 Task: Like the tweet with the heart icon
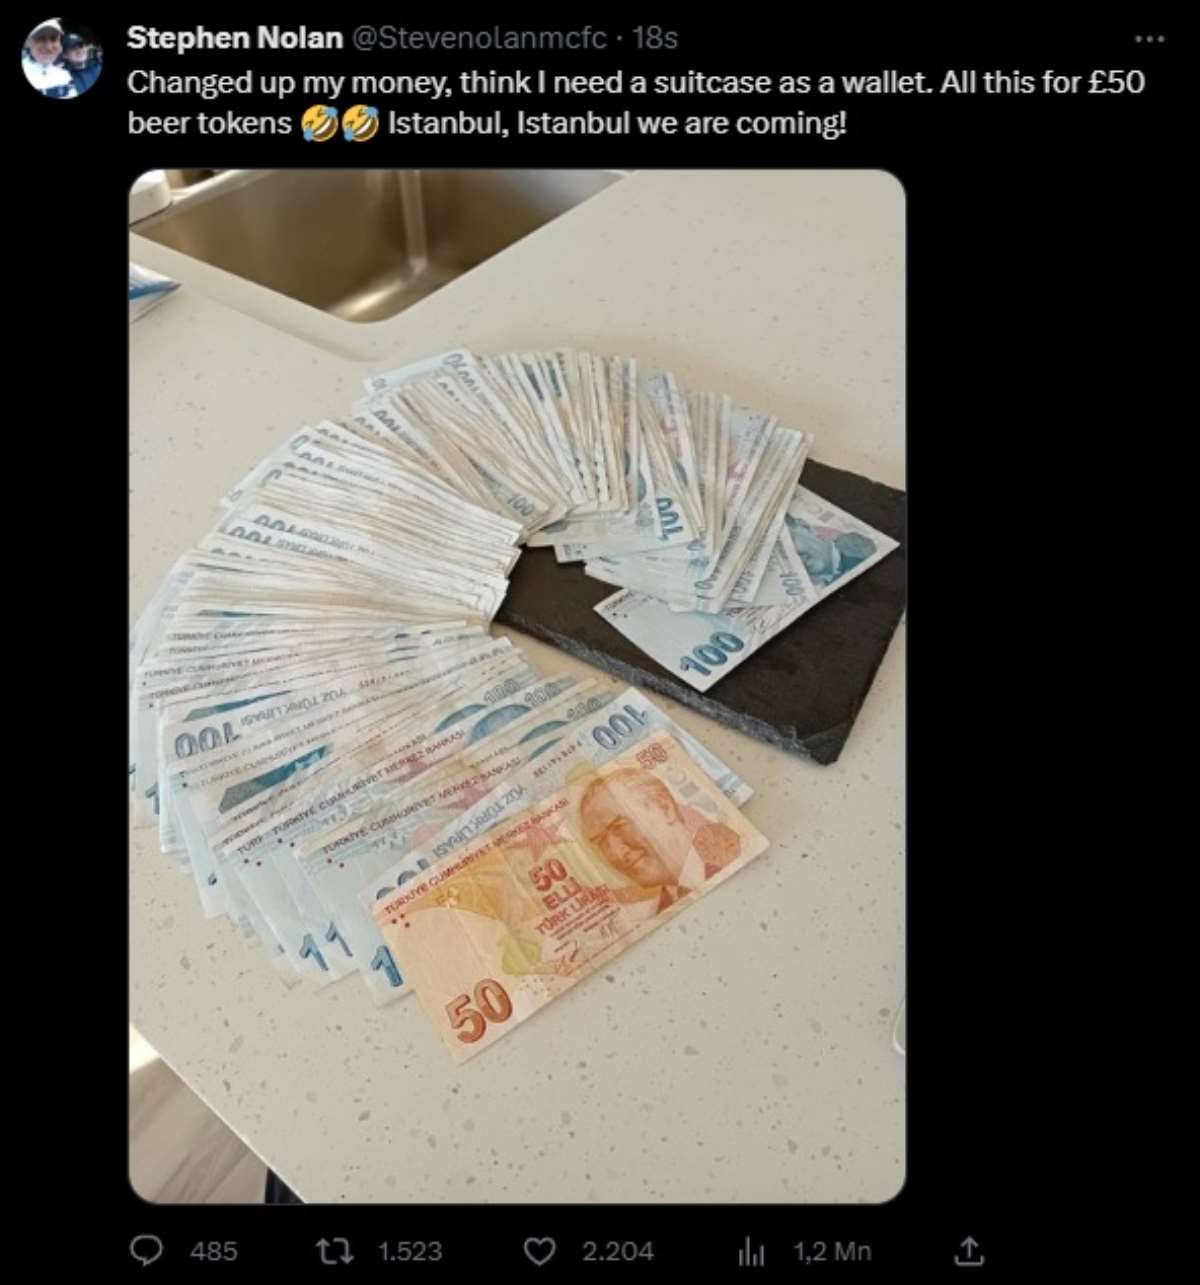[x=541, y=1250]
